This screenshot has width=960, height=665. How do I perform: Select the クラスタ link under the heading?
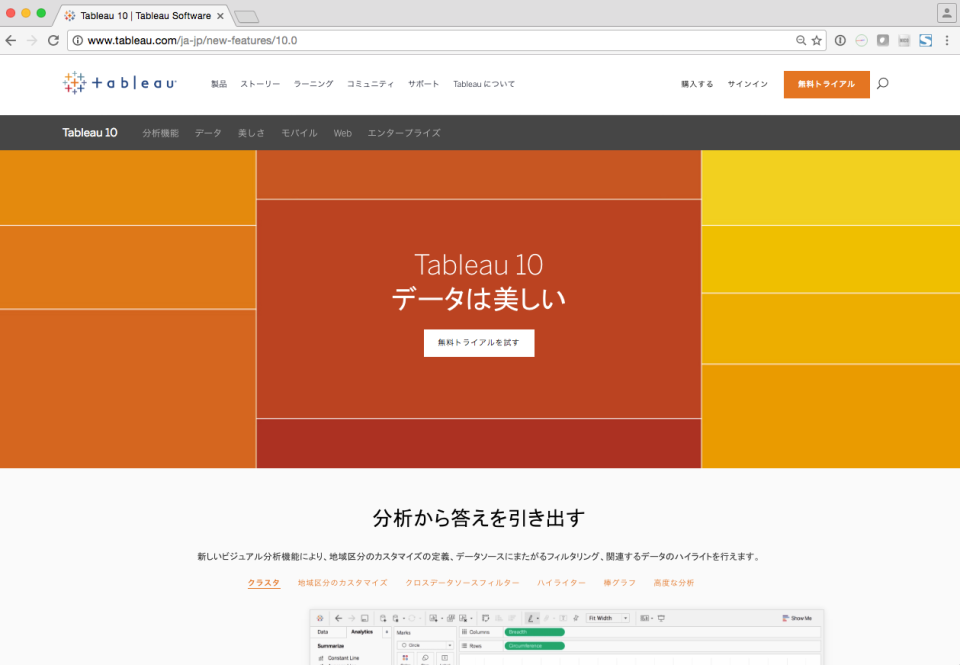click(263, 582)
